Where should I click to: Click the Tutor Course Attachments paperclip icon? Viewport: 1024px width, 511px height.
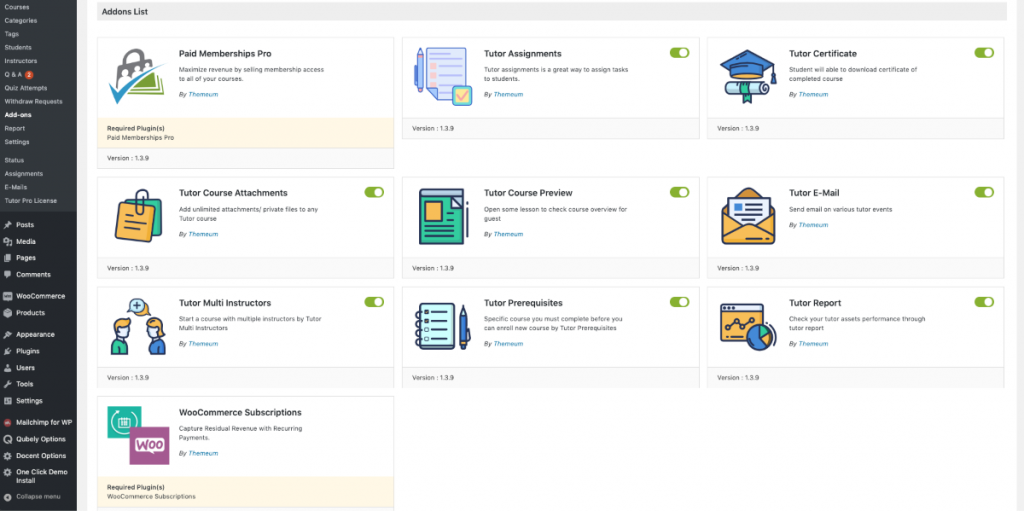click(138, 217)
